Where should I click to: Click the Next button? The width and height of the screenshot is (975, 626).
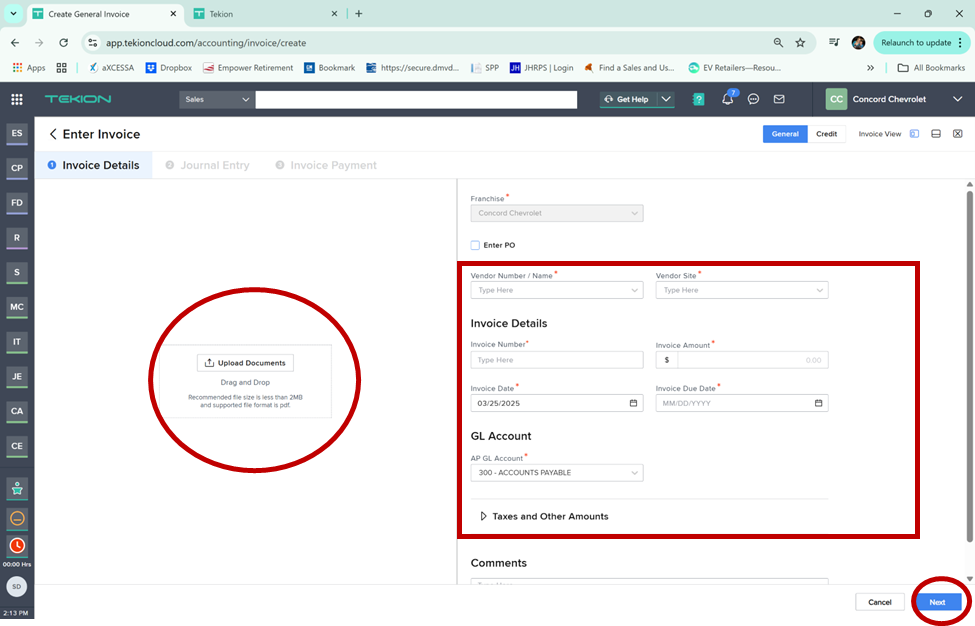(937, 602)
